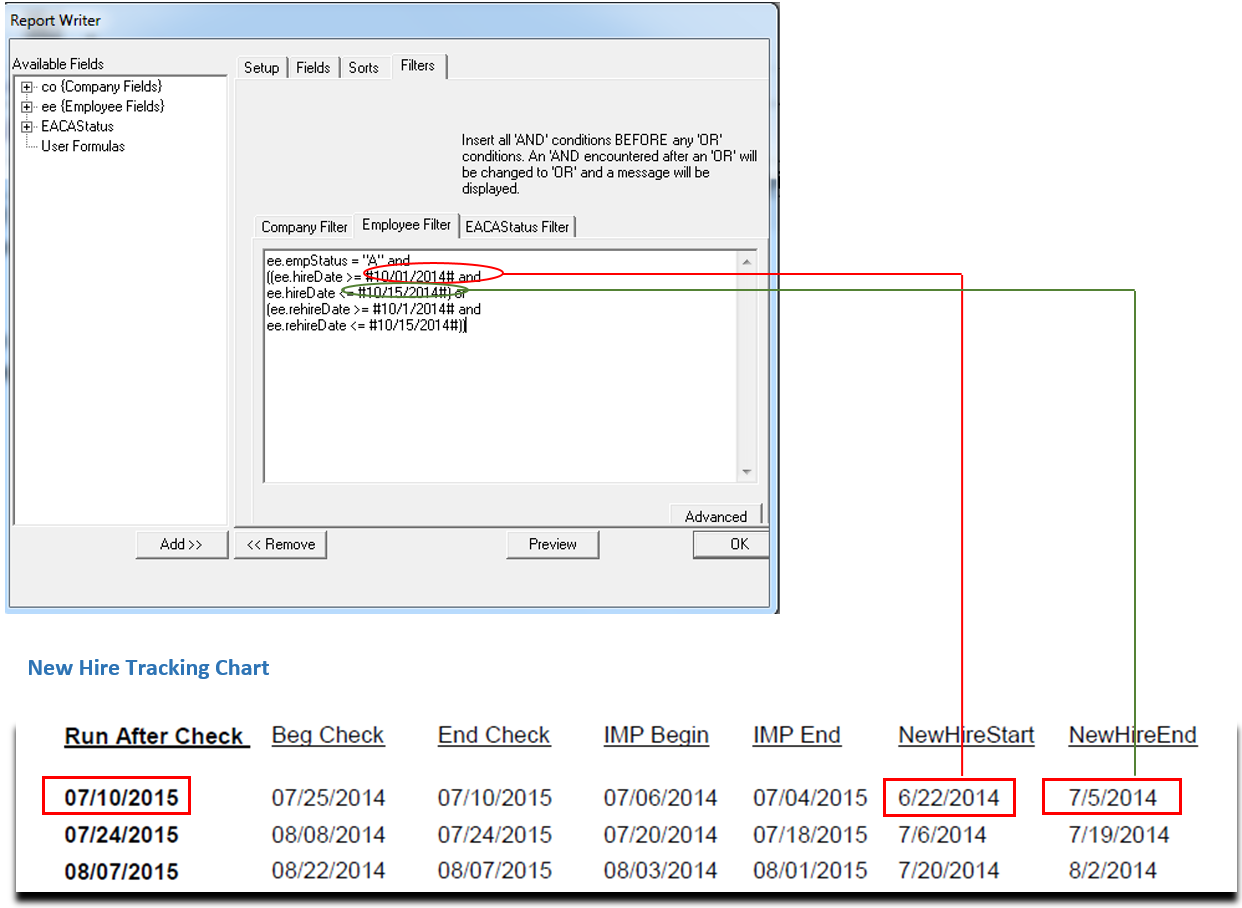Click inside the employee filter text area
The image size is (1242, 908).
[500, 400]
